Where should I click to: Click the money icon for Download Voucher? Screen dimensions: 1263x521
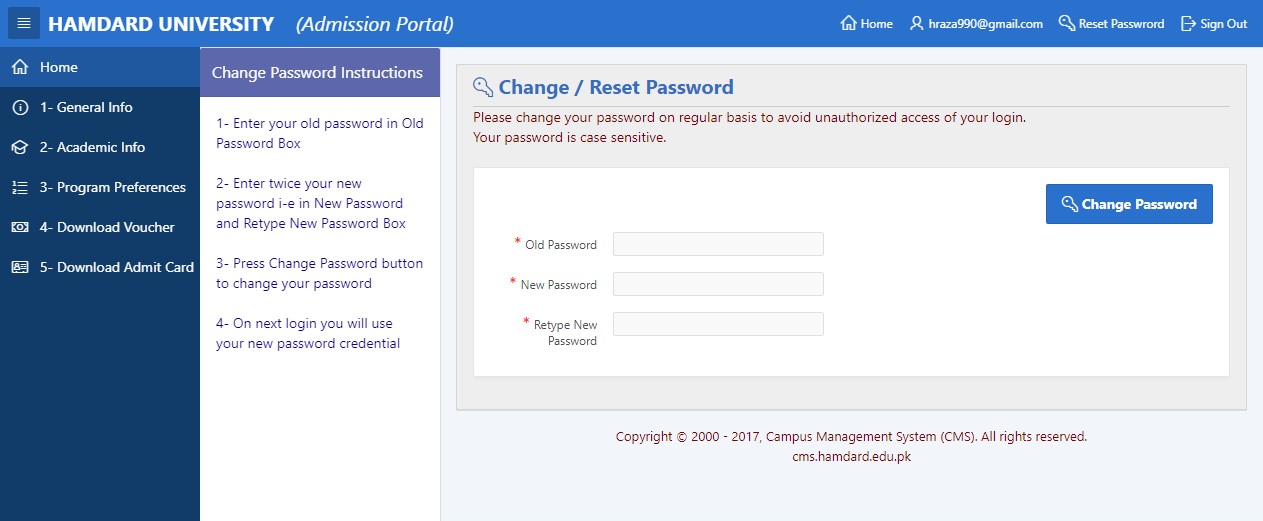[x=19, y=227]
